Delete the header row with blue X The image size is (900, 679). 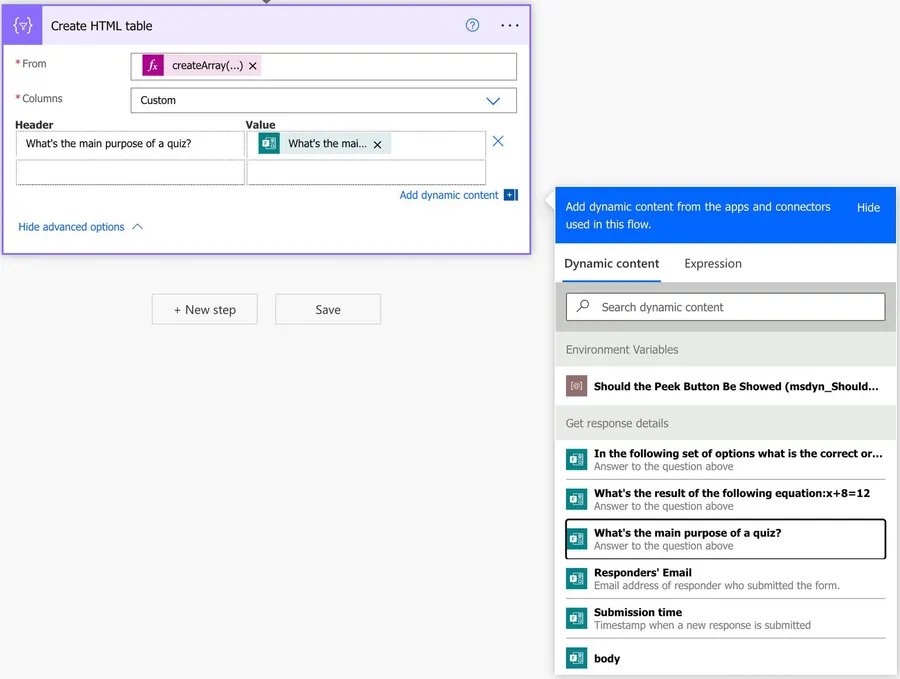click(498, 141)
